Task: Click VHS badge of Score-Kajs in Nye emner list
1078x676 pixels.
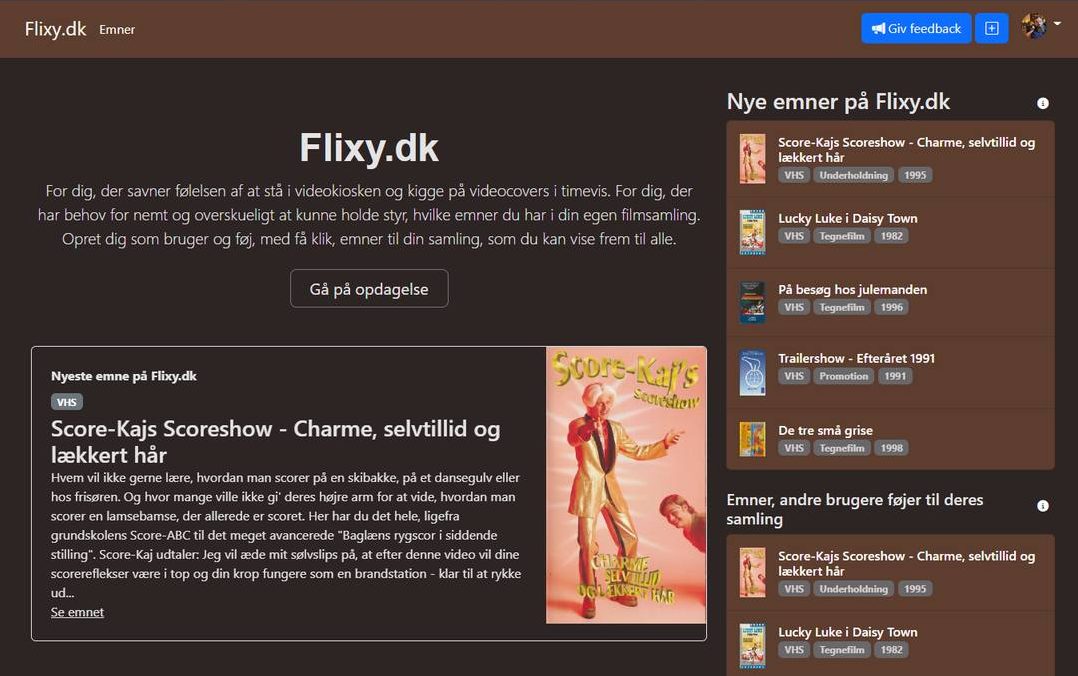Action: (x=794, y=175)
